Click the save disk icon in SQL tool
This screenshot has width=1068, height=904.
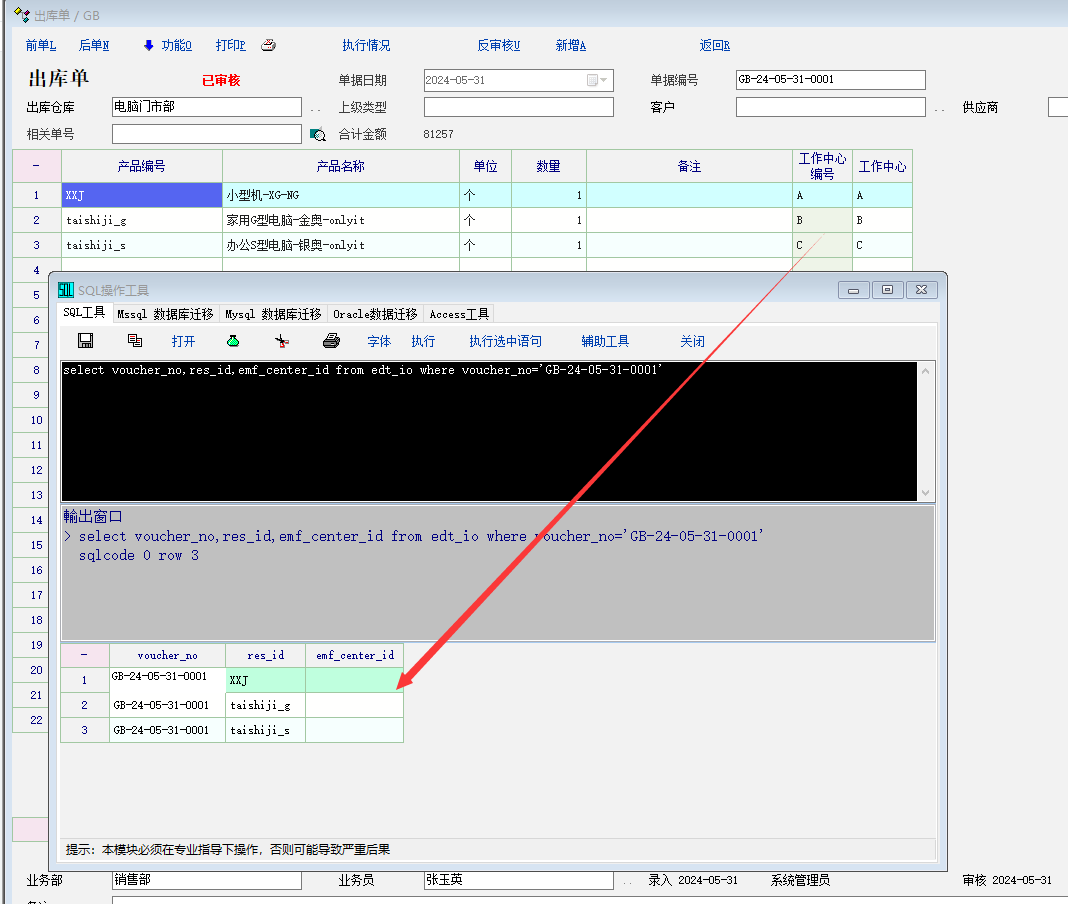coord(86,341)
